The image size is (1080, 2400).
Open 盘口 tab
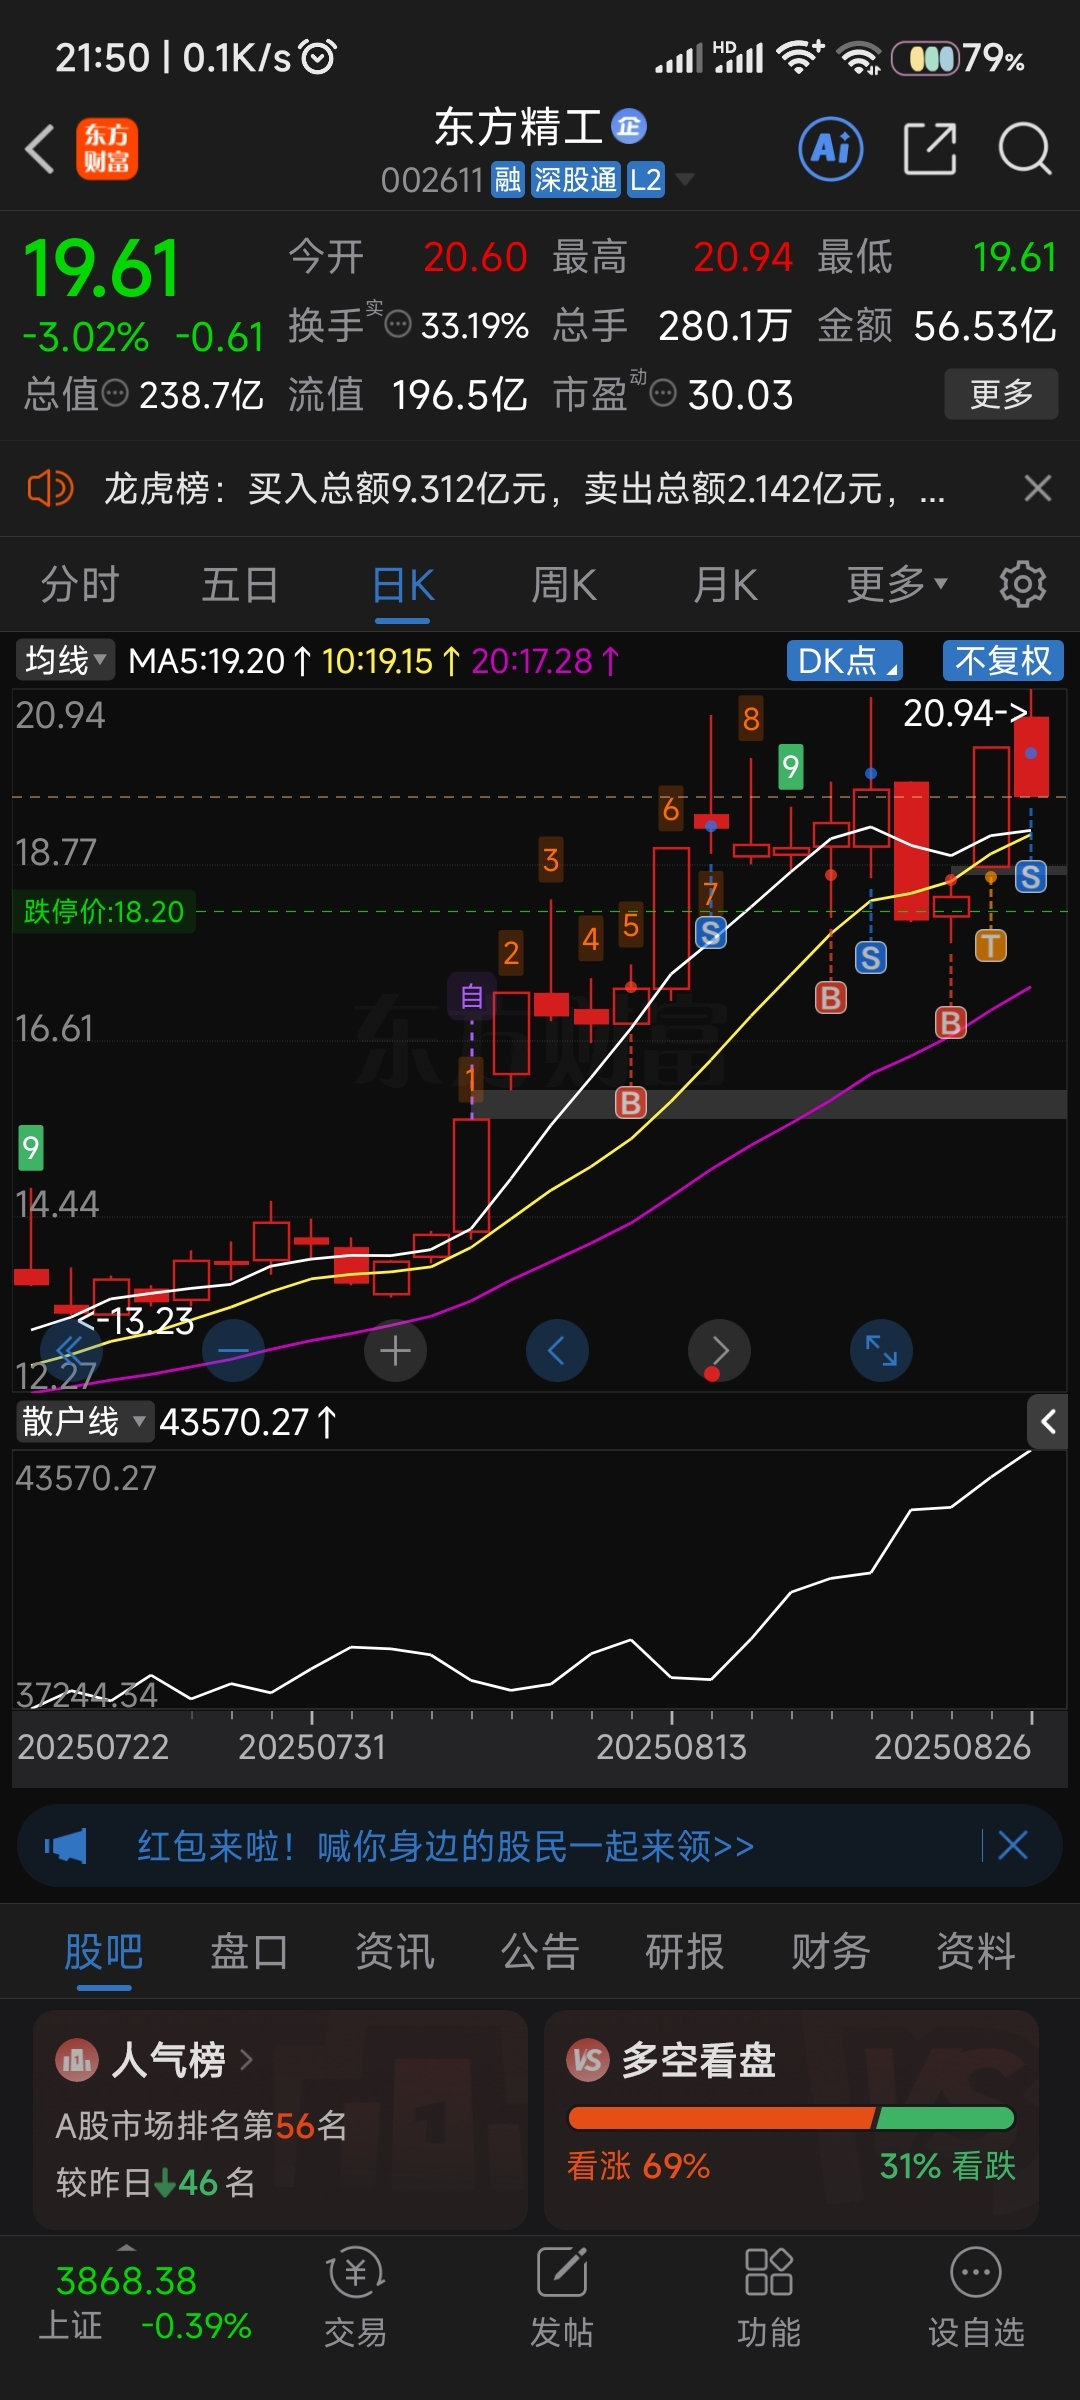coord(249,1952)
